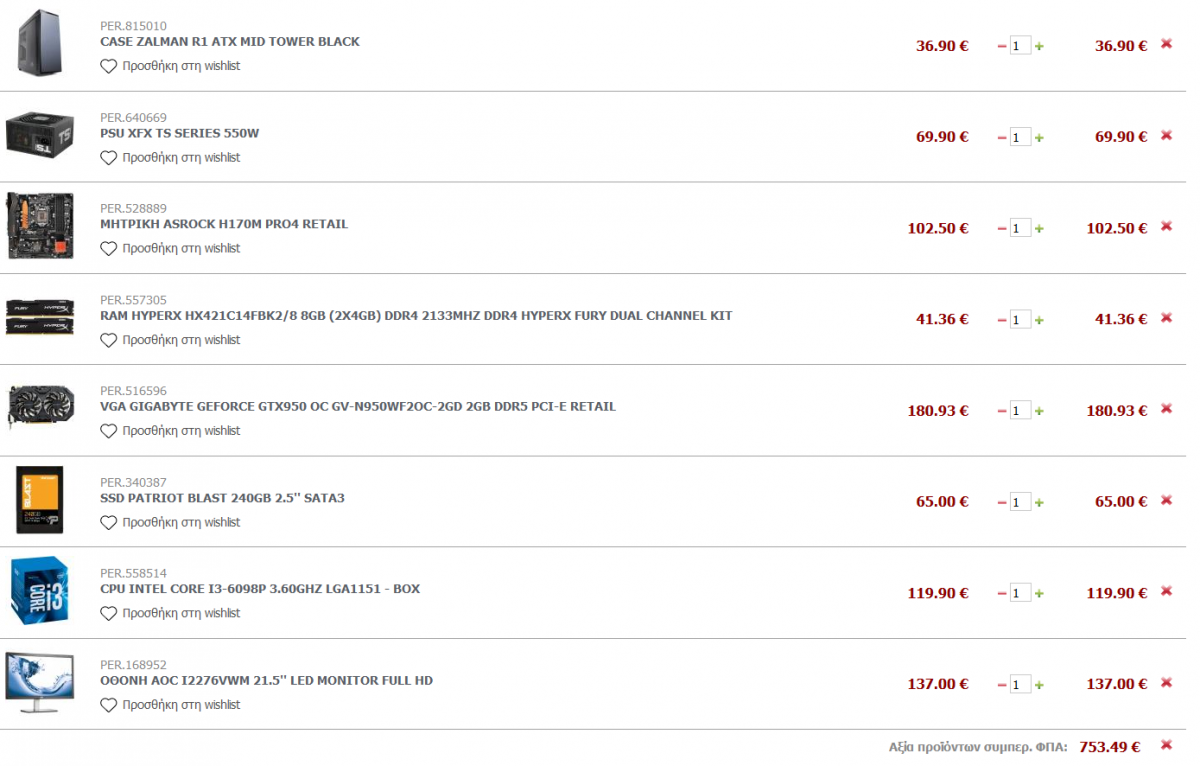Open the AOC I2276VWM monitor thumbnail
1200x766 pixels.
(40, 683)
